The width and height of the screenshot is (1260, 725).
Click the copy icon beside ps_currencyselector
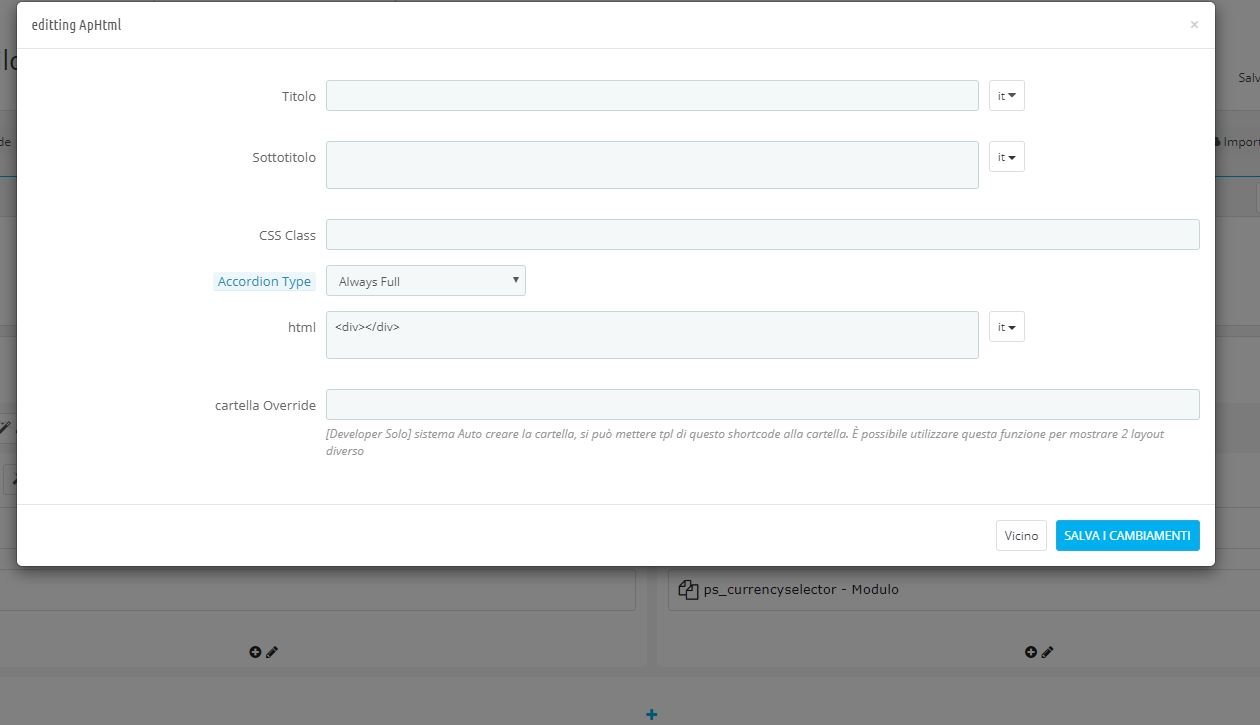tap(688, 590)
